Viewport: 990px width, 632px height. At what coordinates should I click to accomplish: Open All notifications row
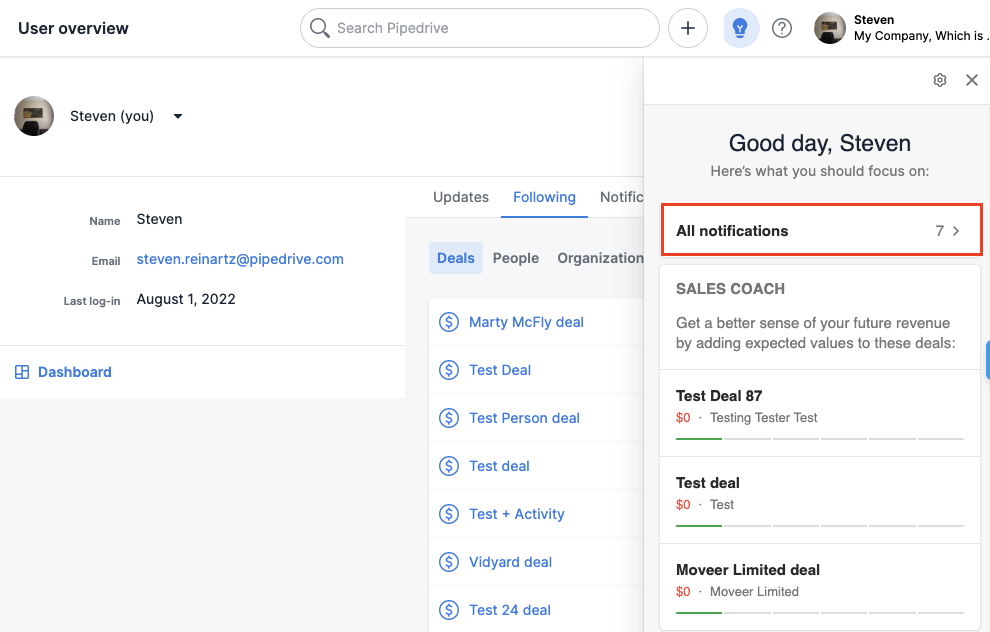(x=821, y=230)
